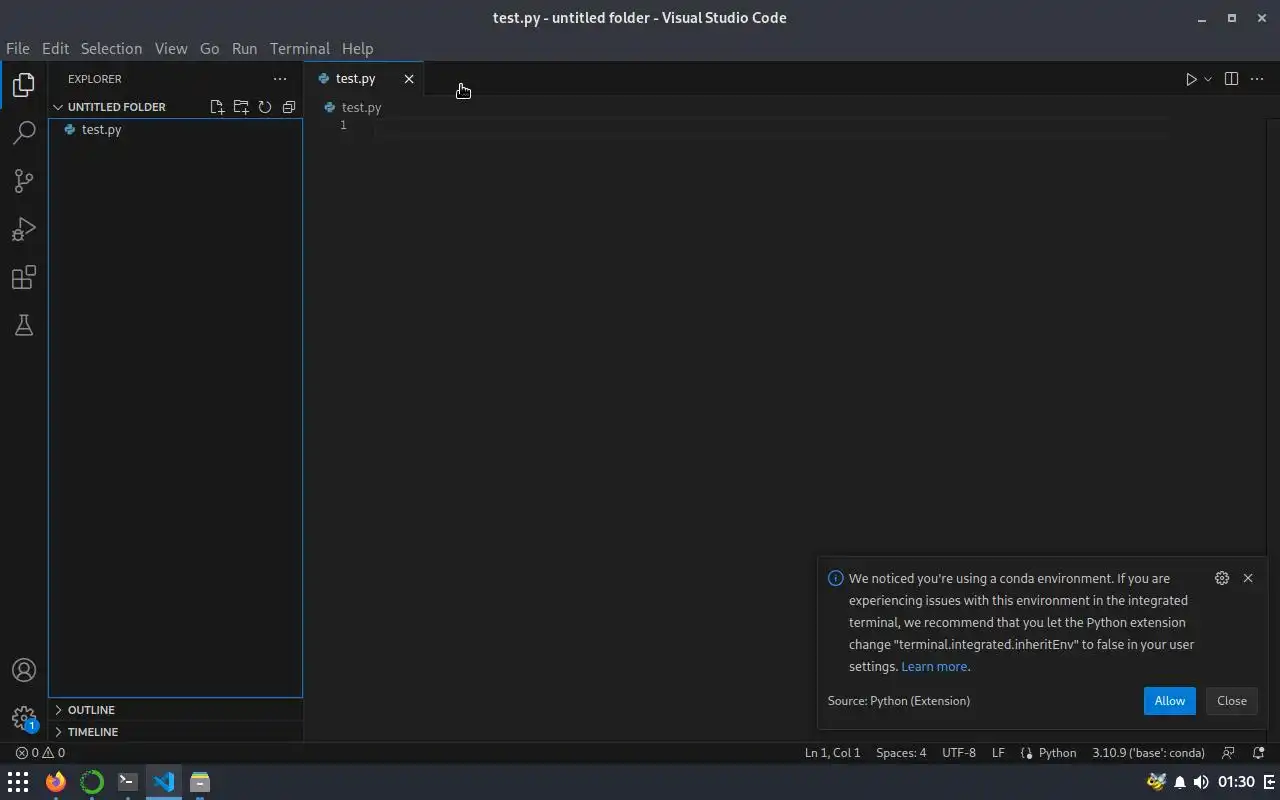Open the file manager from taskbar
Image resolution: width=1280 pixels, height=800 pixels.
click(x=200, y=782)
